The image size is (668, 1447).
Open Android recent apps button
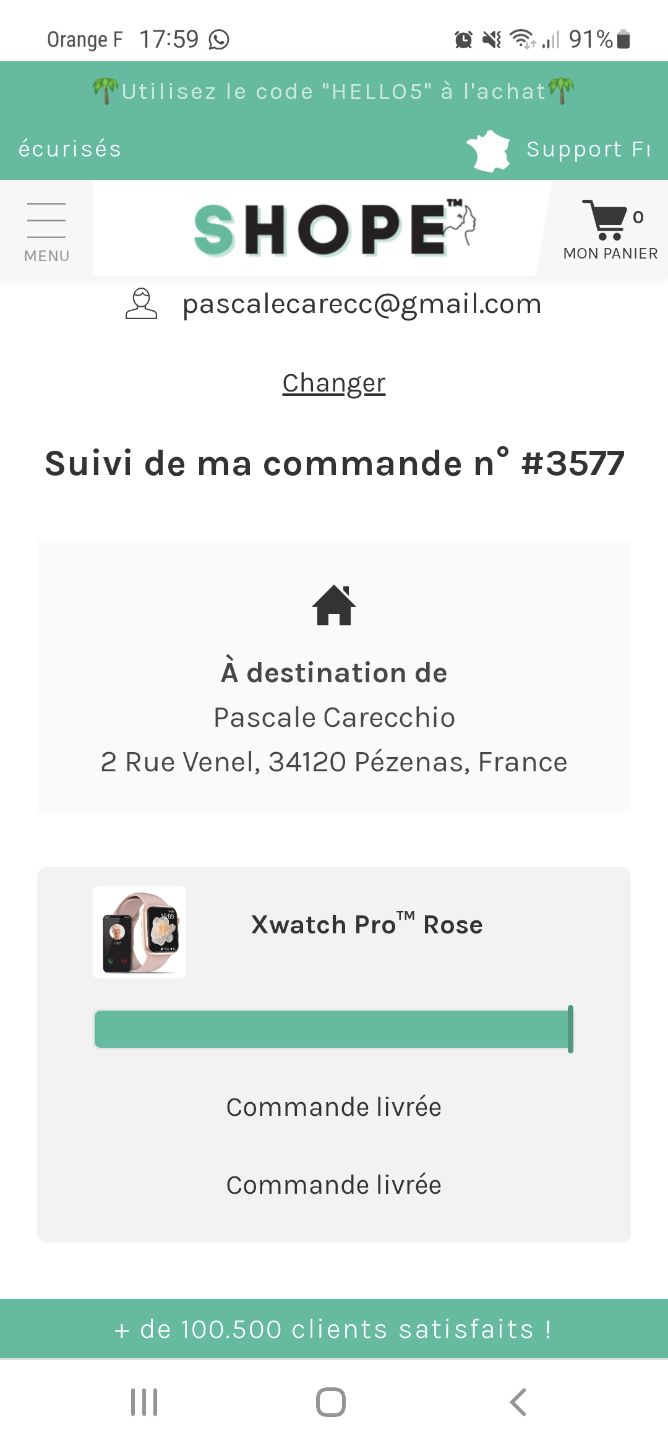144,1402
